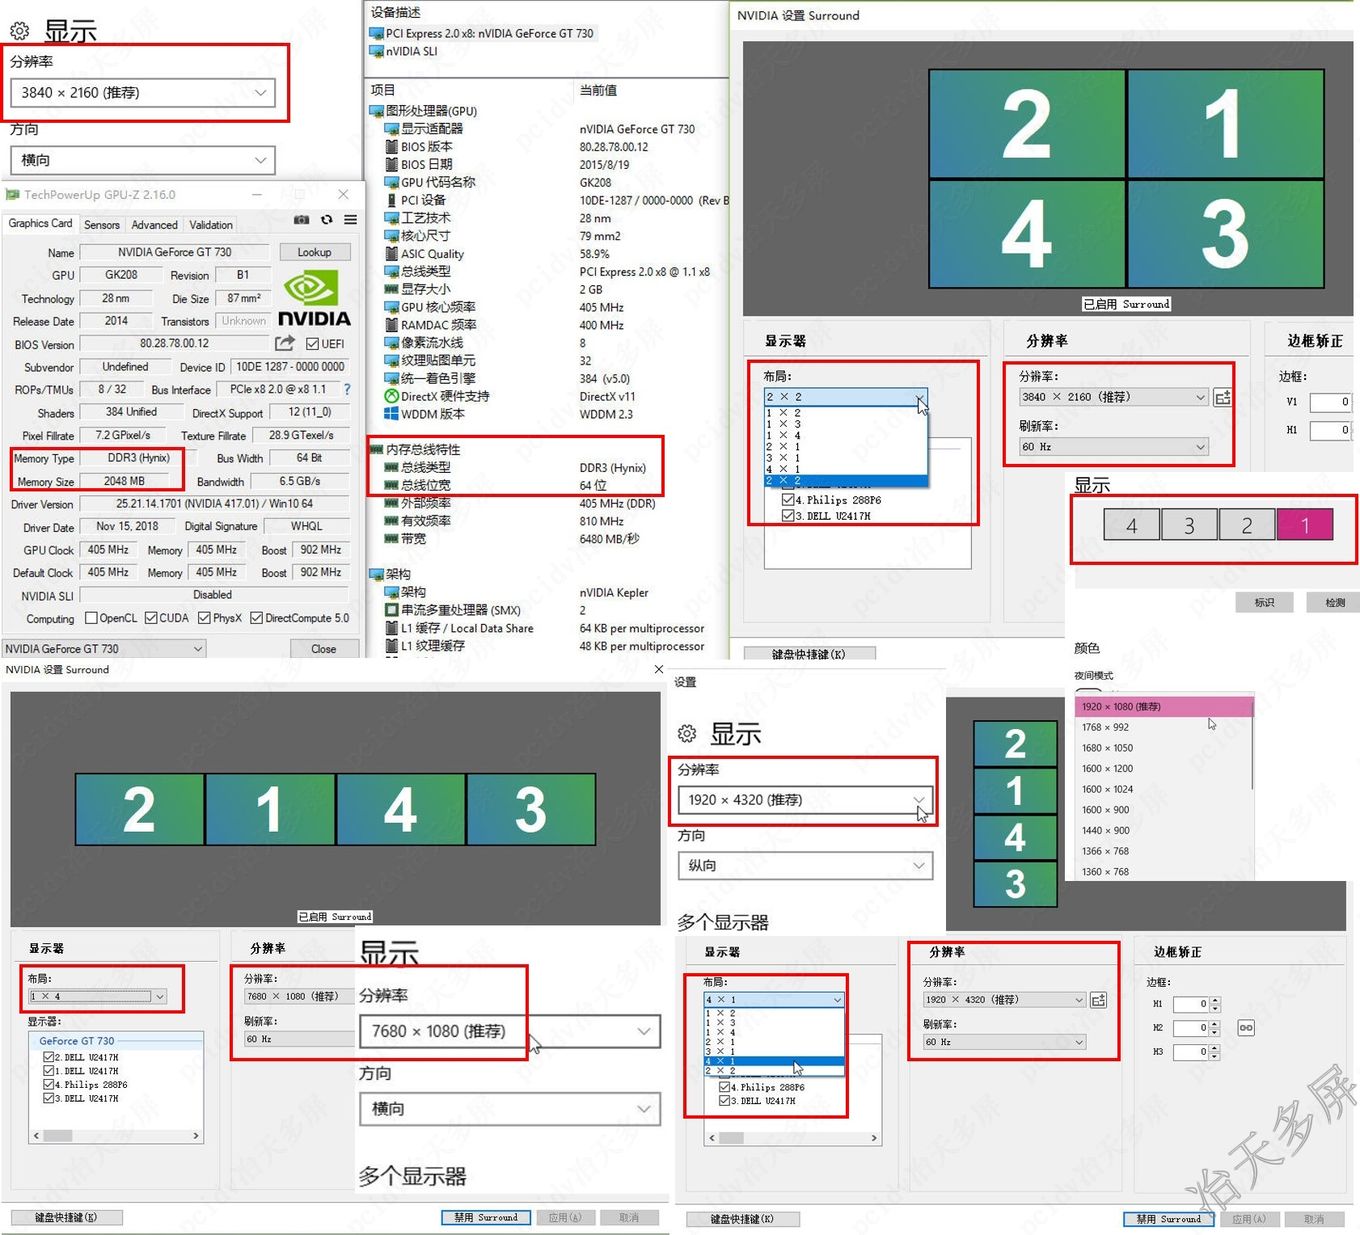The image size is (1360, 1235).
Task: Click the Lookup button in GPU-Z
Action: [314, 252]
